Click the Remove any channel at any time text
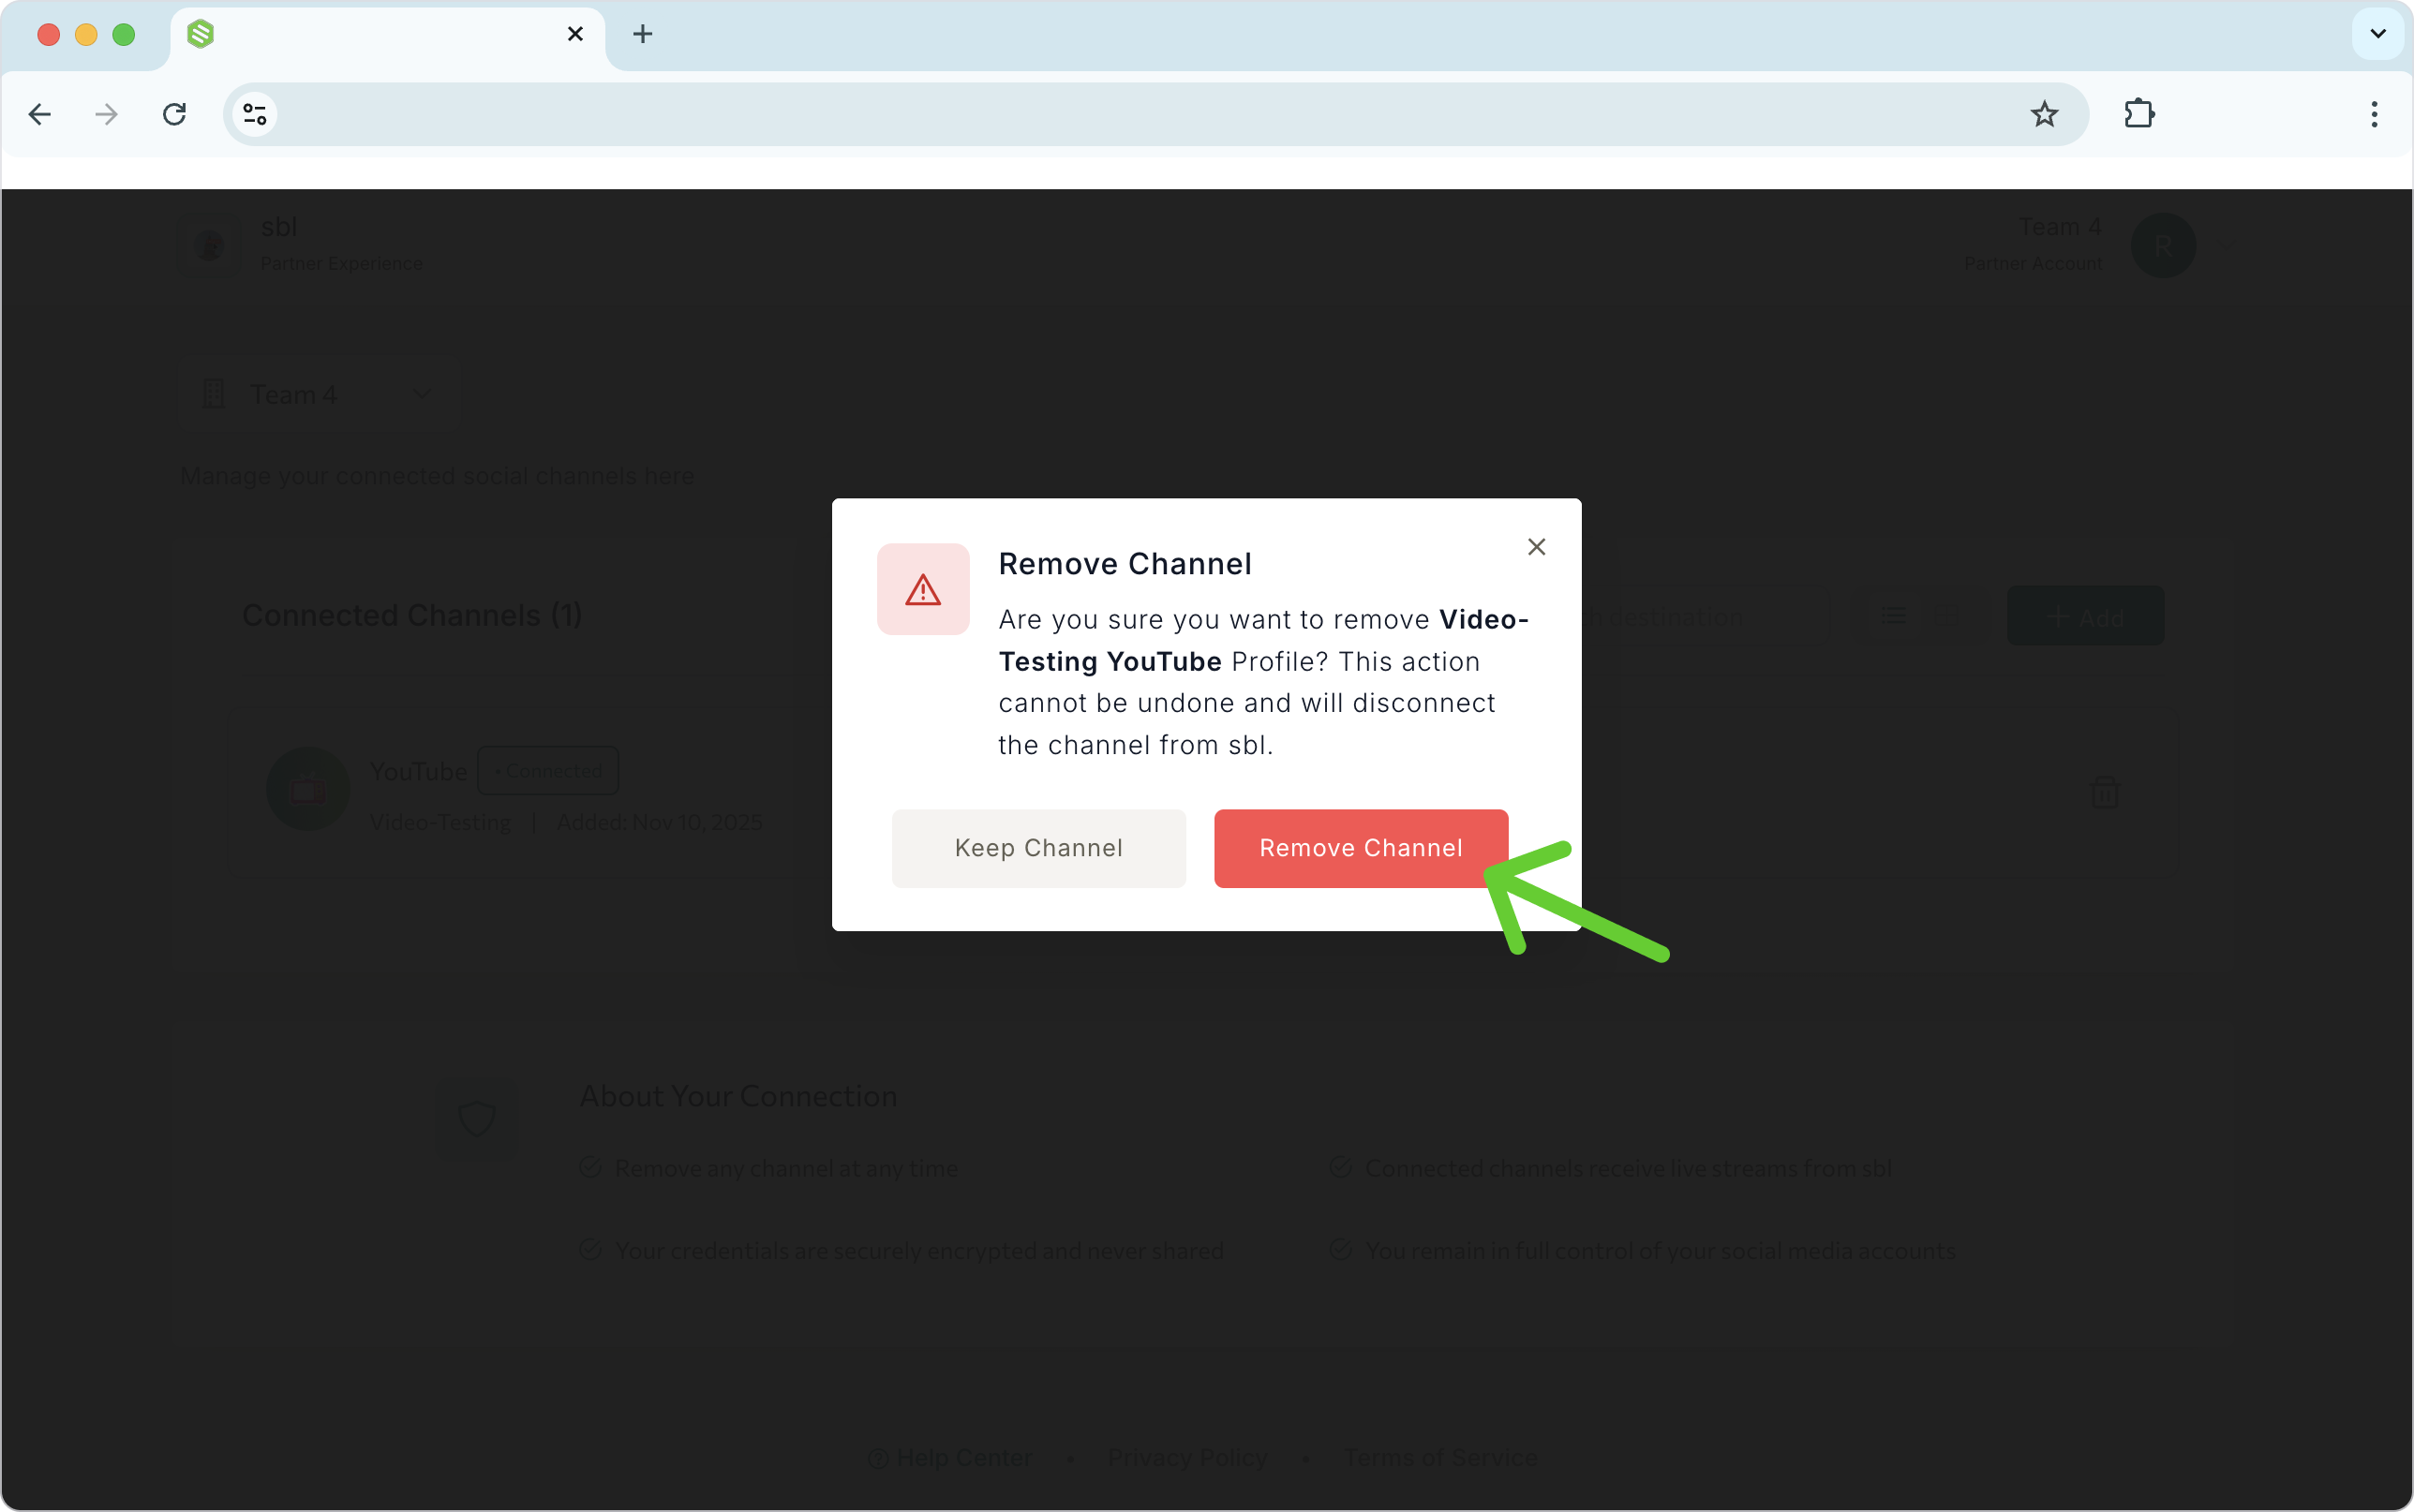The width and height of the screenshot is (2414, 1512). (x=786, y=1168)
